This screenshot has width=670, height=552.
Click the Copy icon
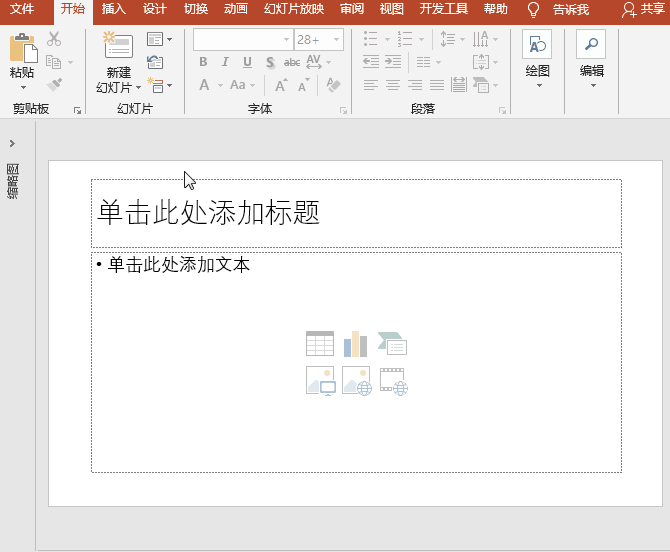click(54, 62)
